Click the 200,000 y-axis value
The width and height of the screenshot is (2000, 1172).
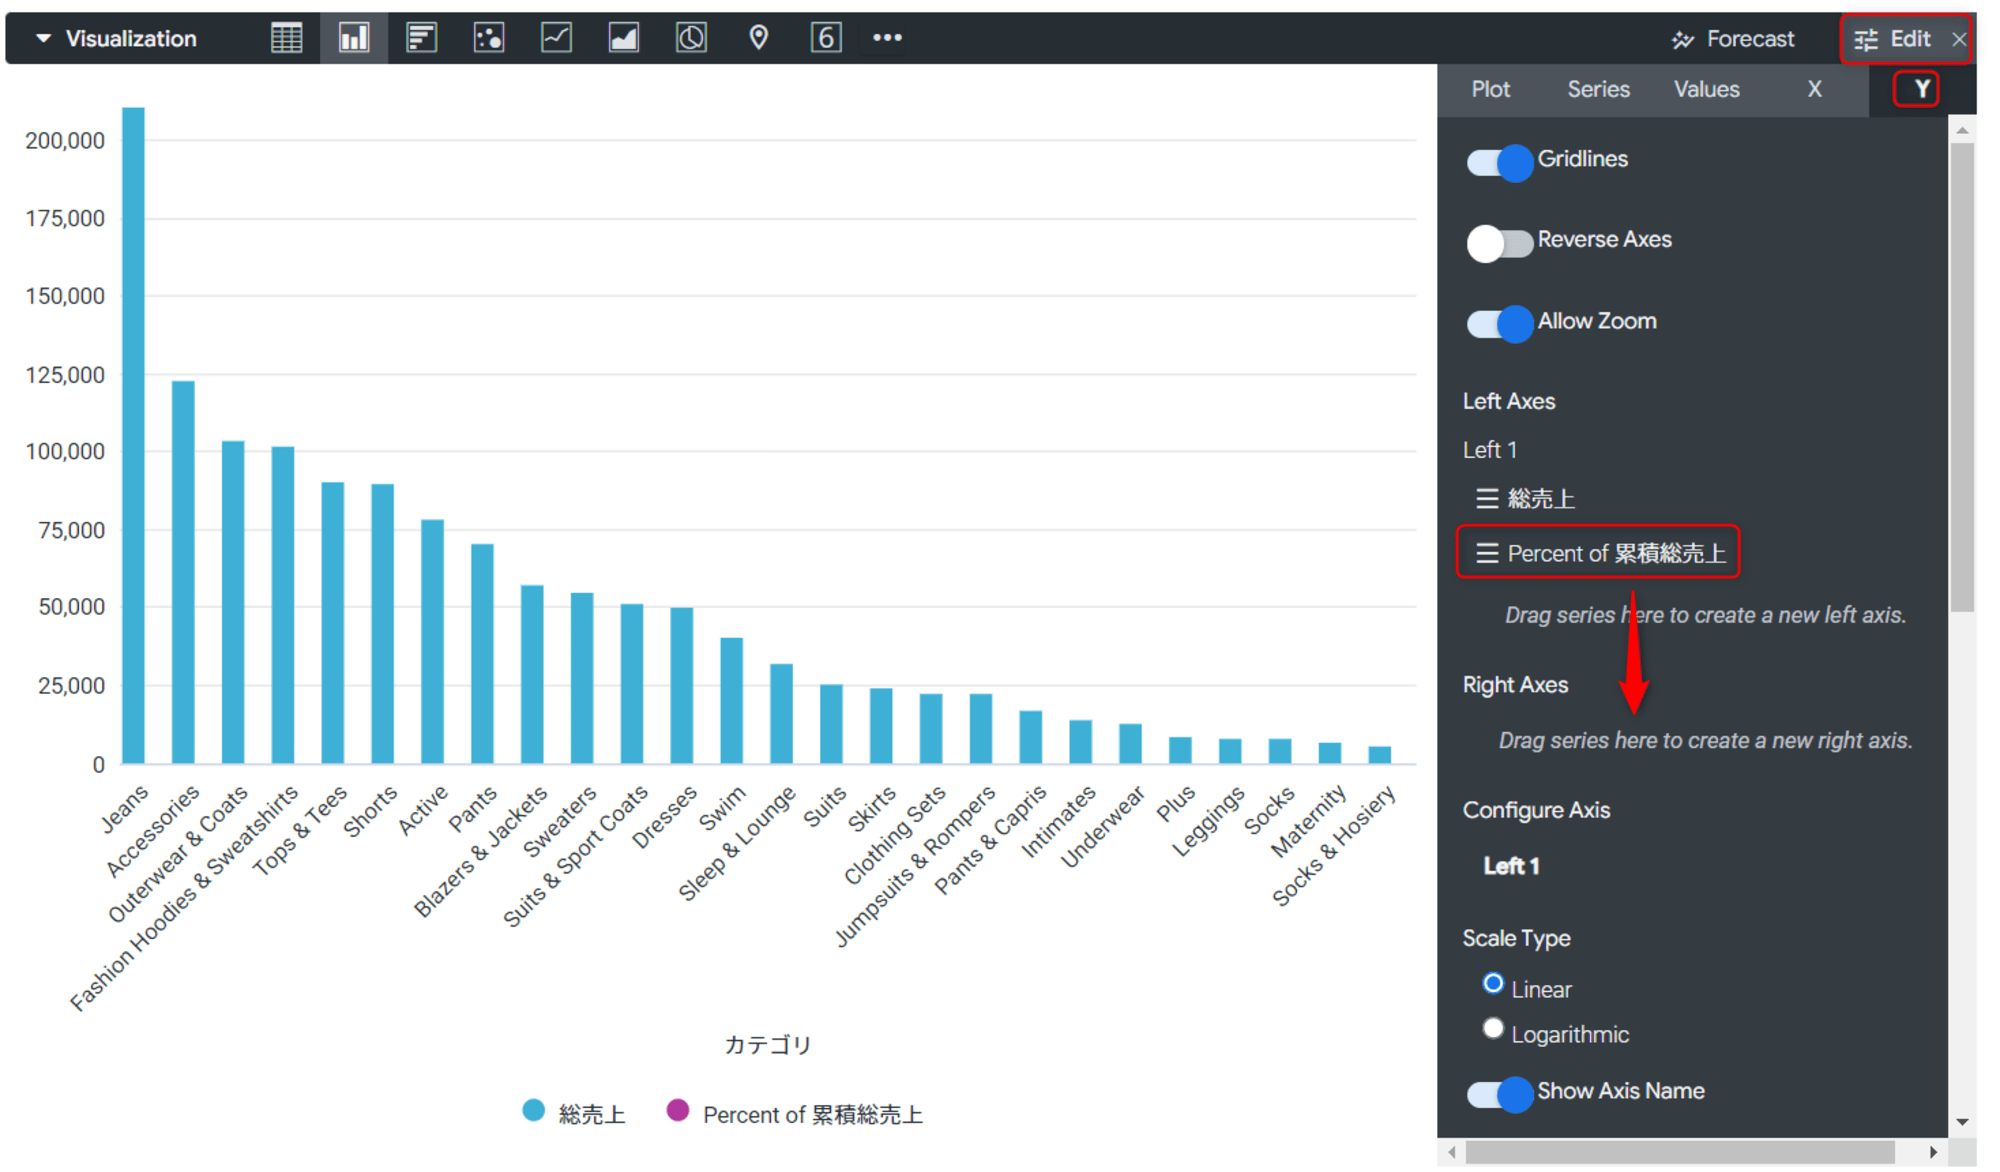65,141
